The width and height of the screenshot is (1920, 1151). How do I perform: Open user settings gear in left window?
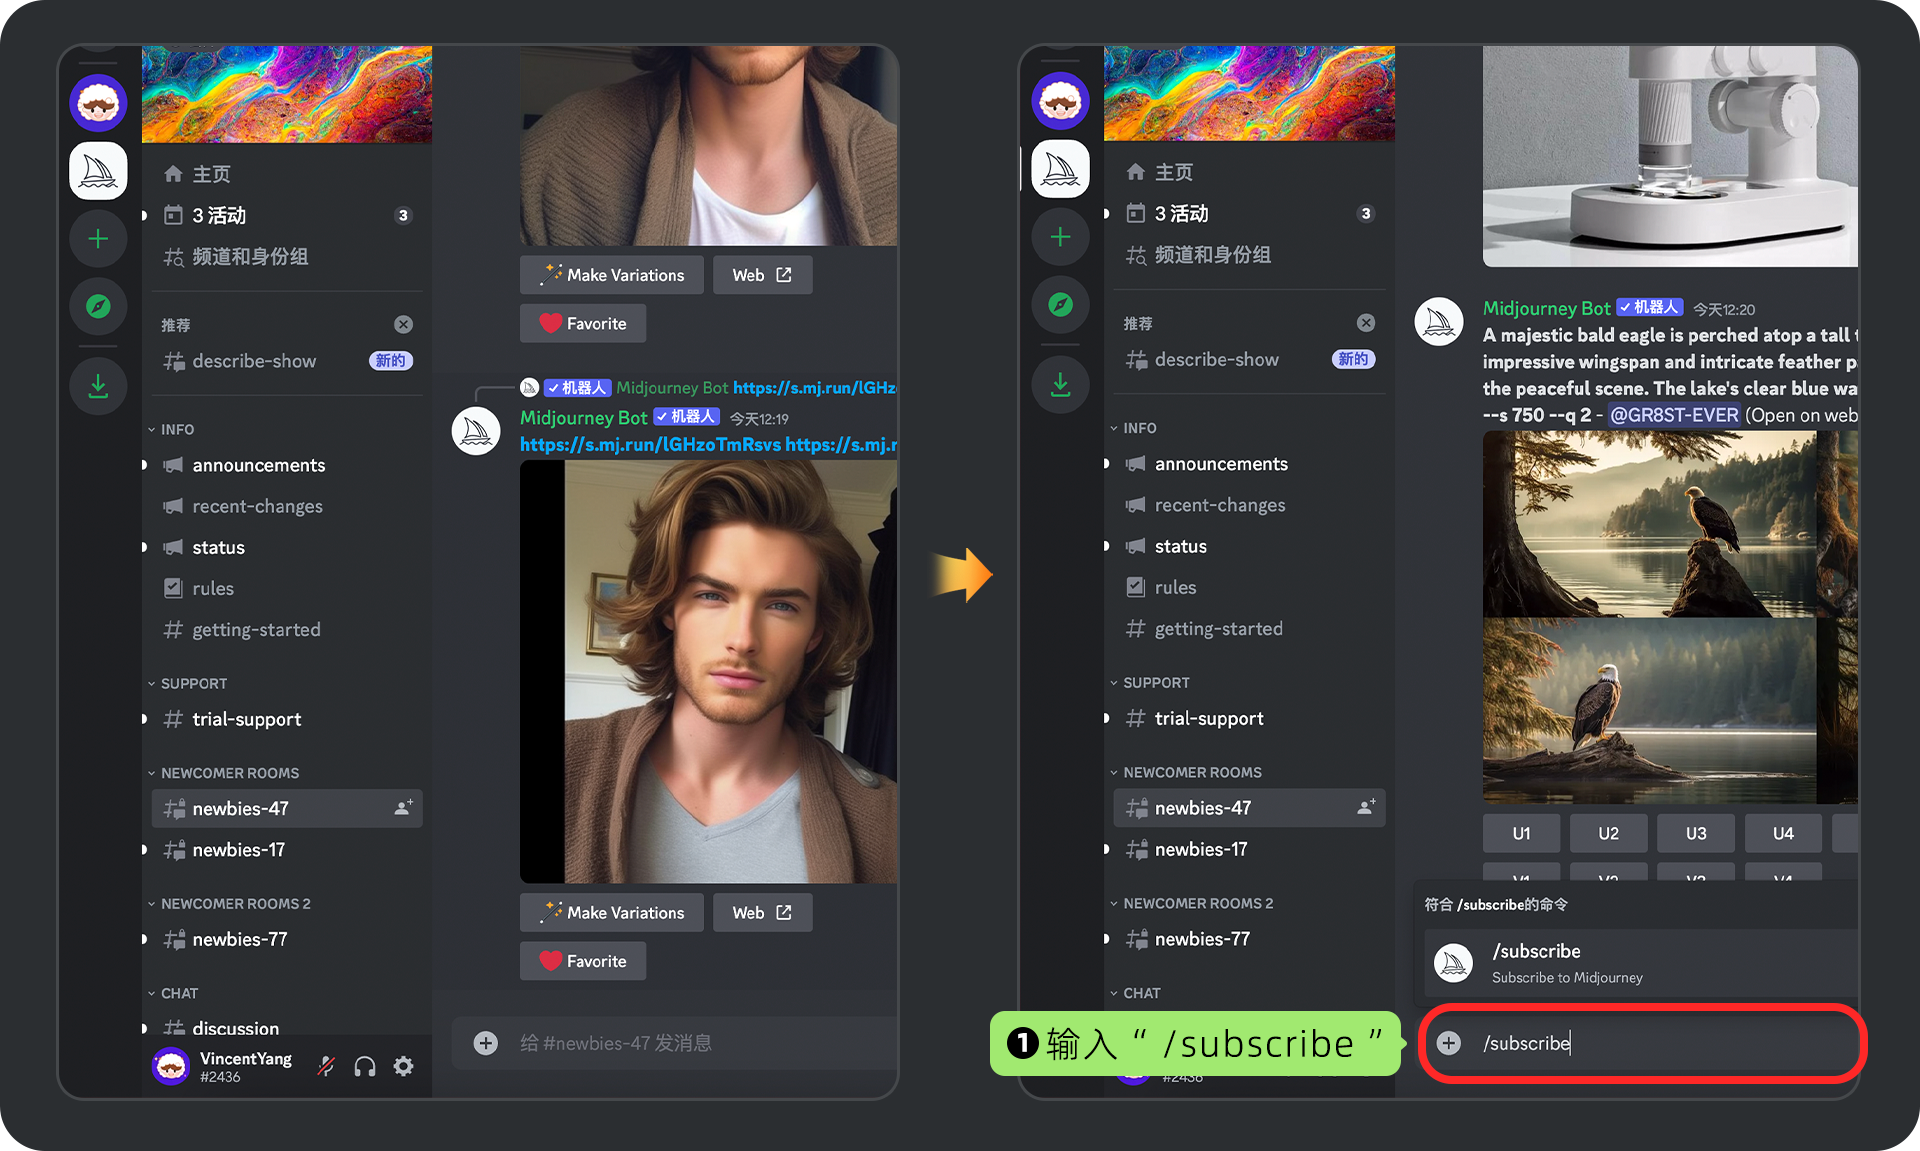click(x=403, y=1066)
